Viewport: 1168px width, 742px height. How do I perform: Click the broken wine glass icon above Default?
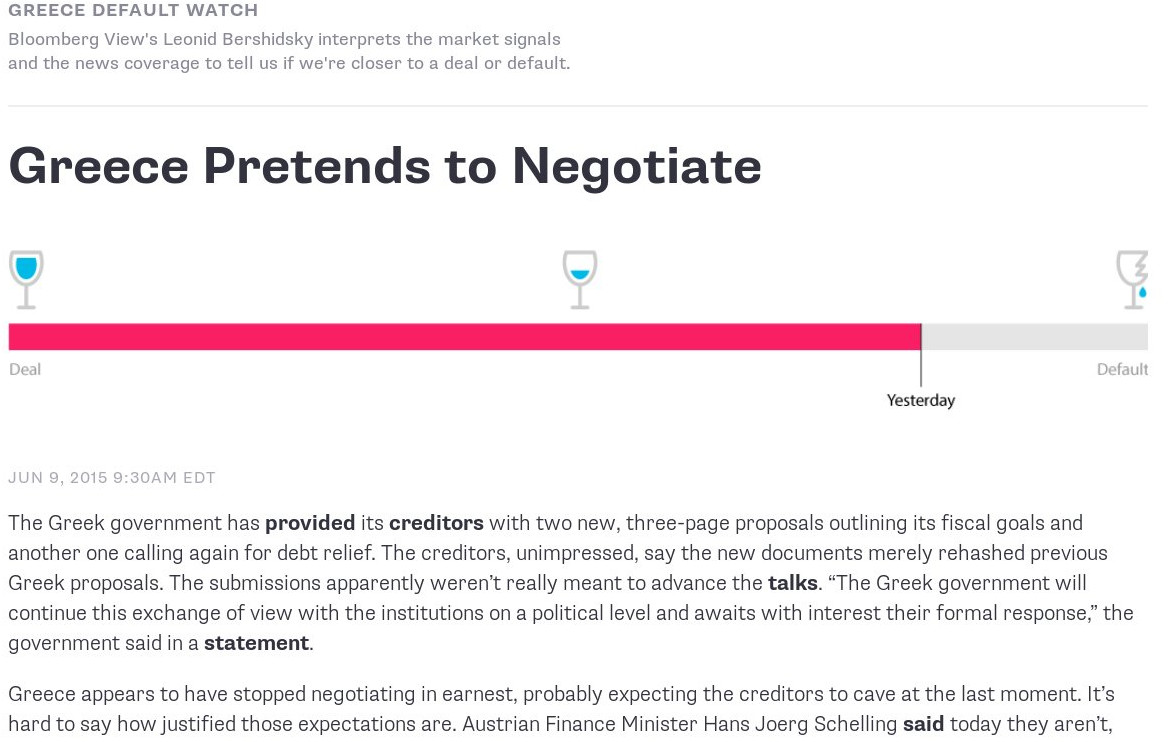(1134, 278)
